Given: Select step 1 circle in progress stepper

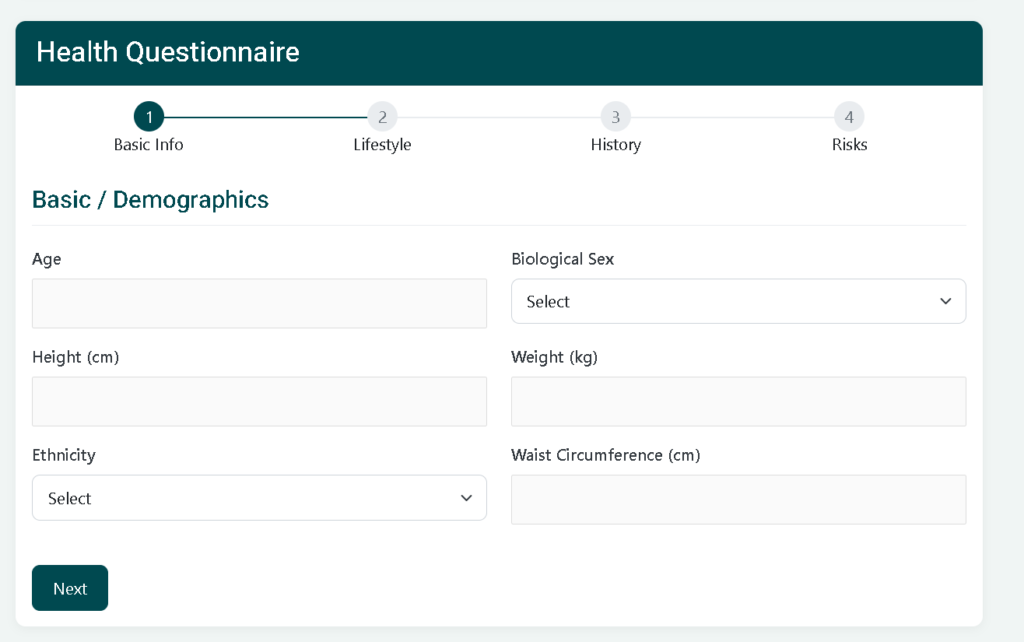Looking at the screenshot, I should 149,117.
